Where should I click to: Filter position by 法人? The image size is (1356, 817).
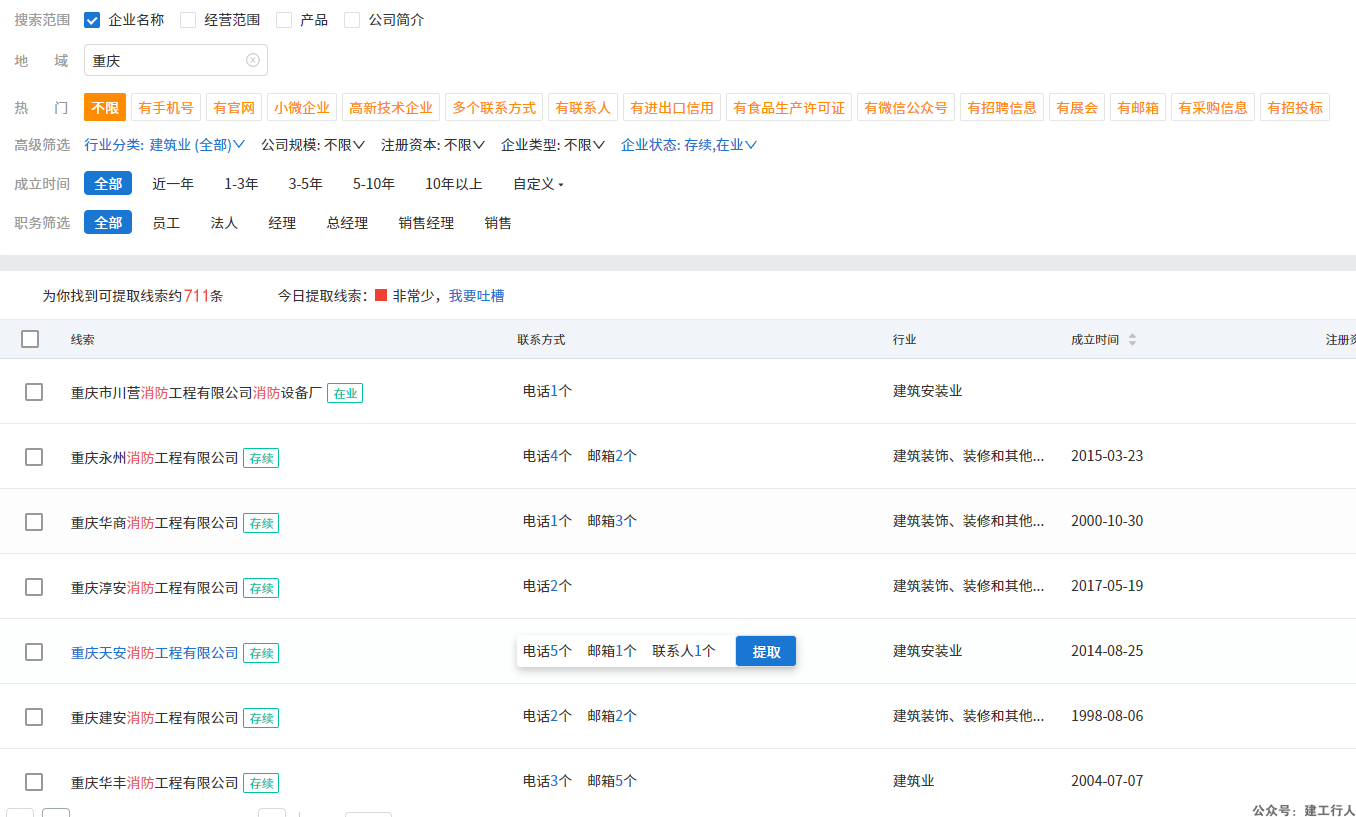[224, 223]
